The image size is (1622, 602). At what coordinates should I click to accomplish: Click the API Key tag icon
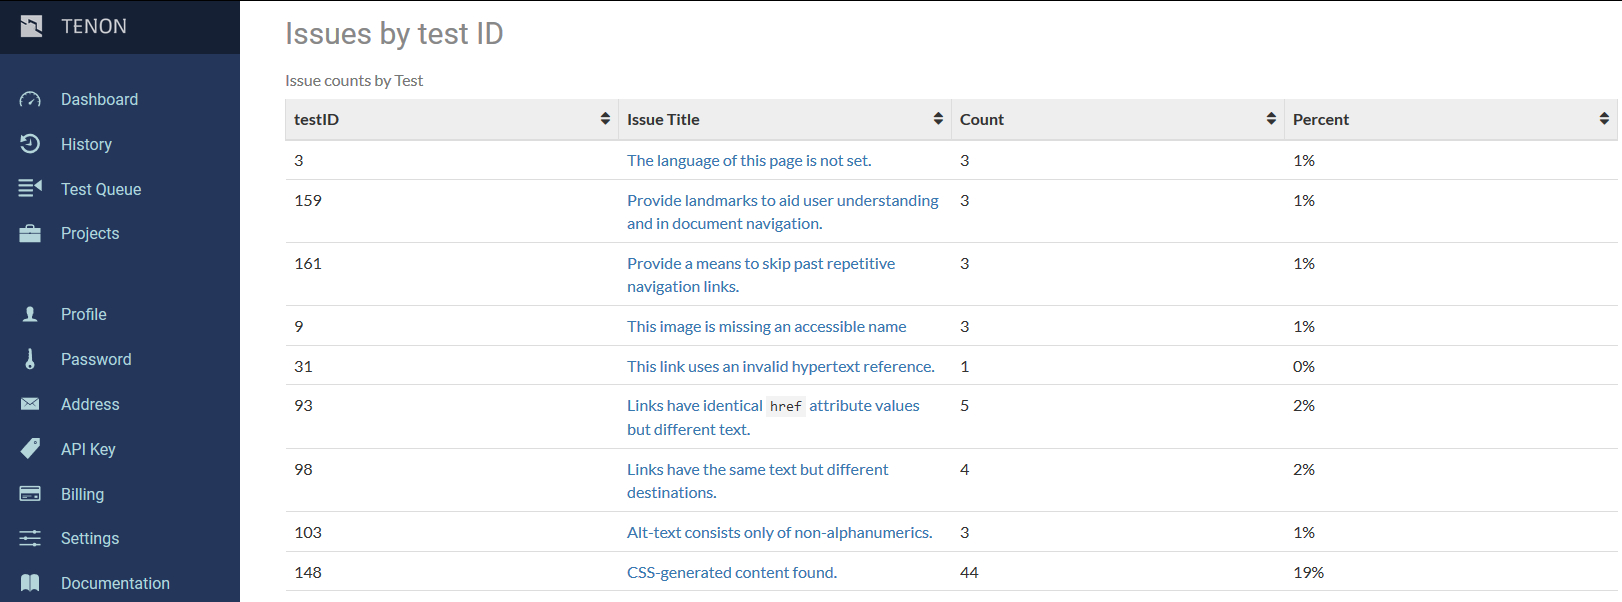pyautogui.click(x=30, y=449)
